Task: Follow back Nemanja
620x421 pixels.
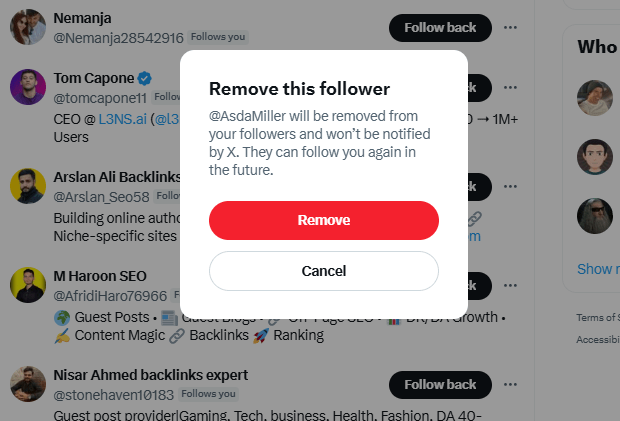Action: click(440, 27)
